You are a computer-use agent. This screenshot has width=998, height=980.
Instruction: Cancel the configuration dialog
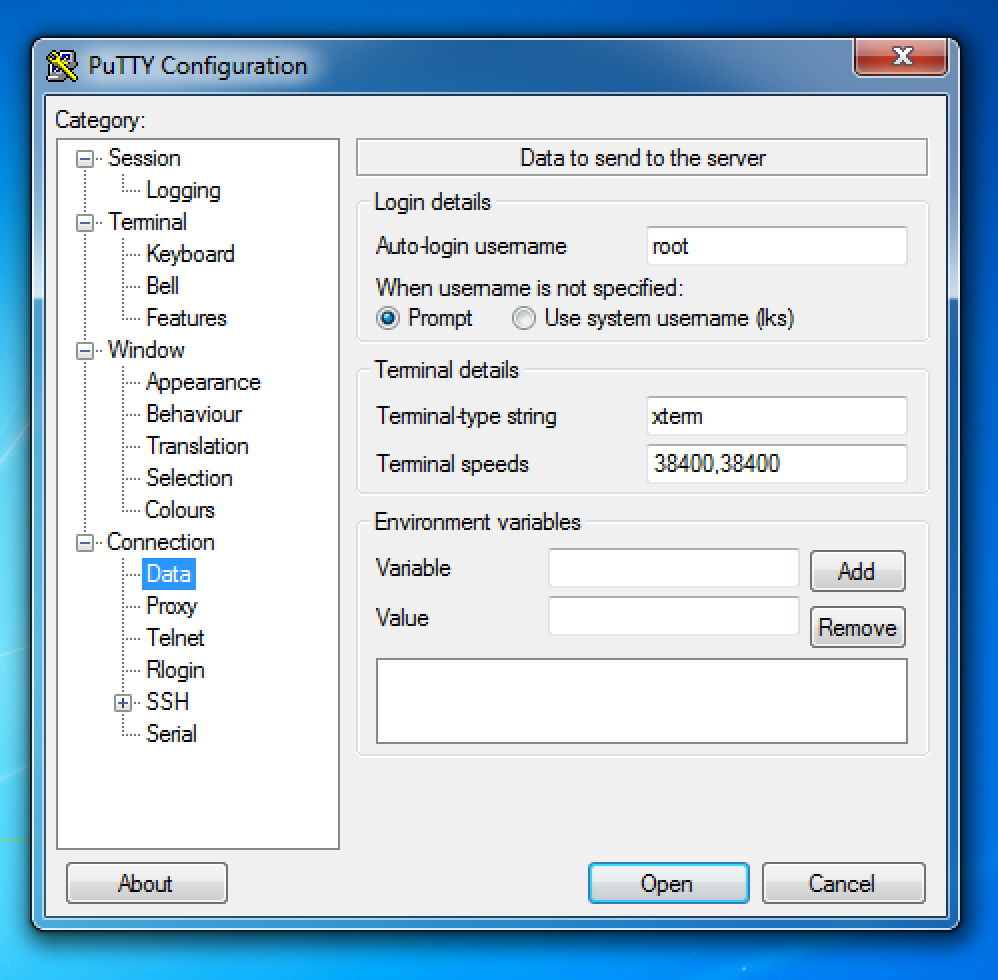(x=843, y=883)
